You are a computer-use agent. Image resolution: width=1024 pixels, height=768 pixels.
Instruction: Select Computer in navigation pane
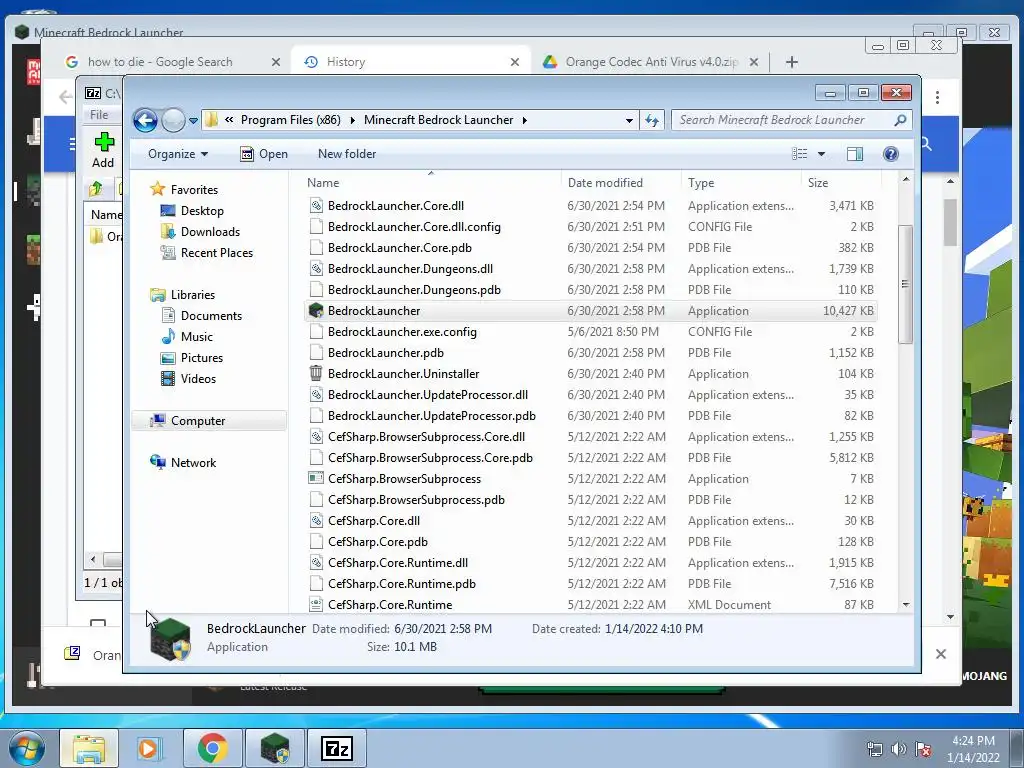pos(198,421)
